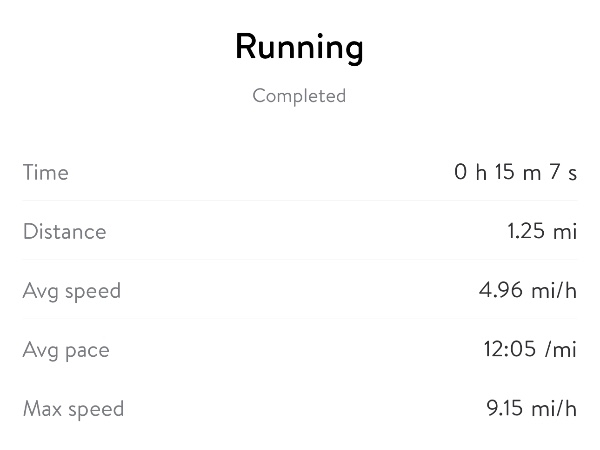The image size is (600, 450).
Task: Click the mi/h unit beside 4.96
Action: click(554, 291)
